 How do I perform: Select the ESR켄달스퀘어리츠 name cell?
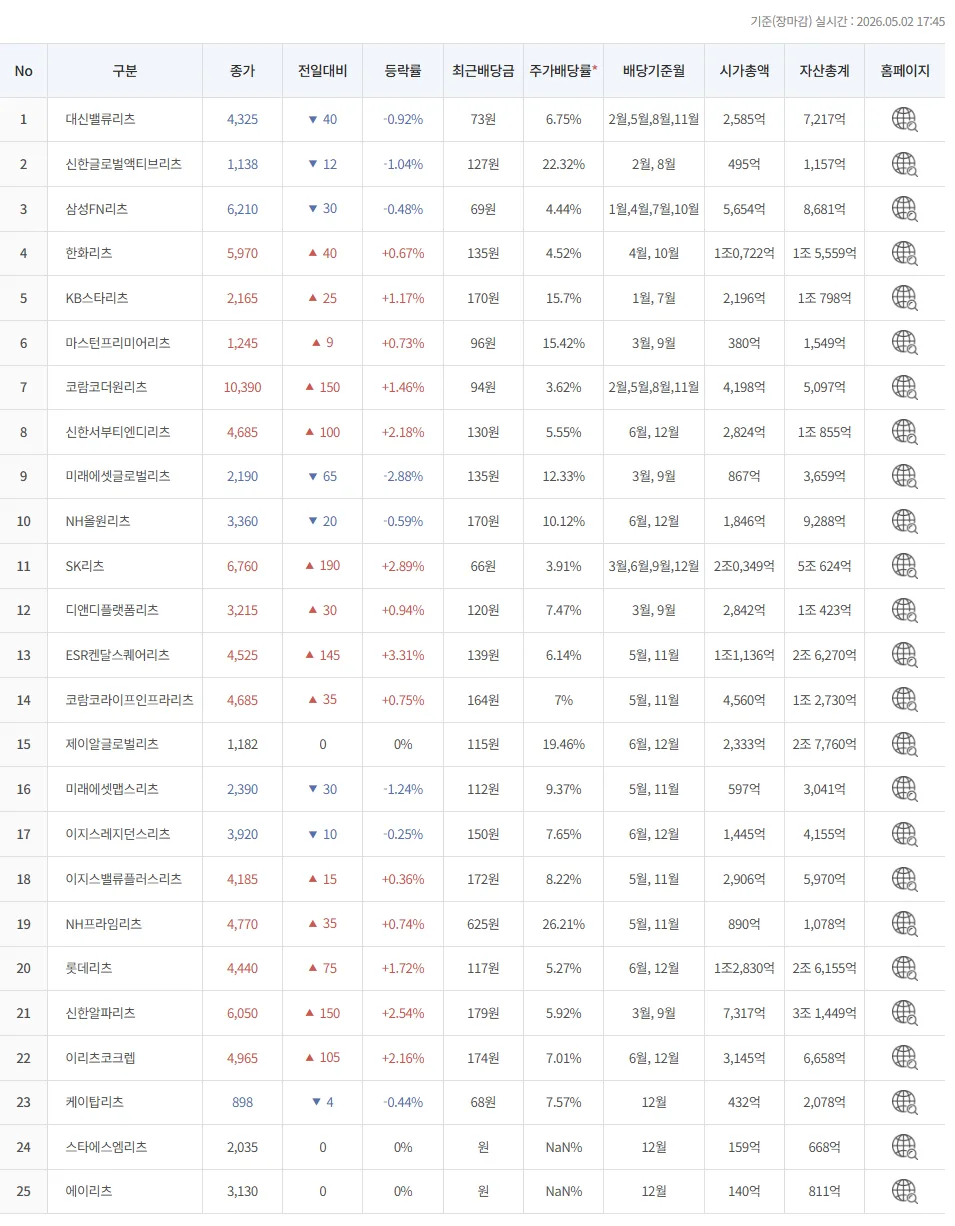click(125, 655)
